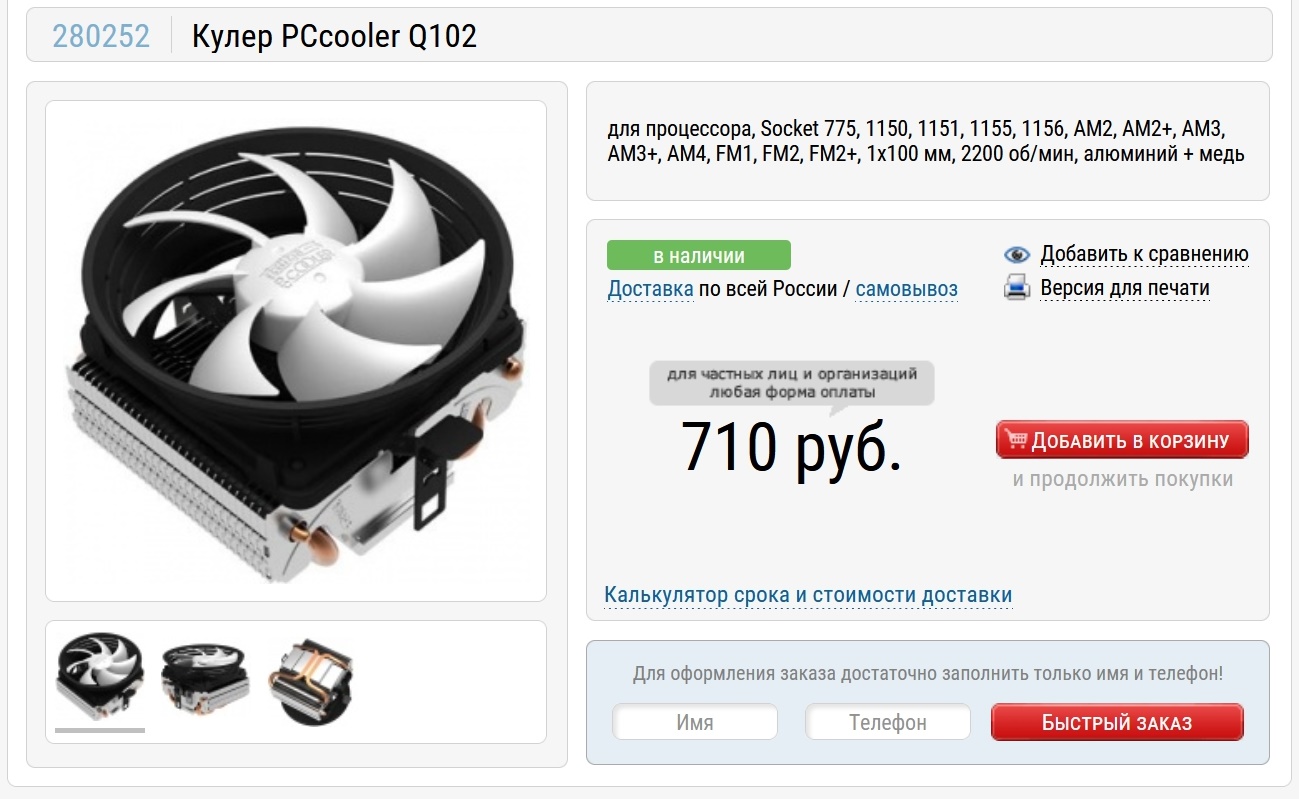Open the самовывоз link
1299x799 pixels.
[x=907, y=290]
